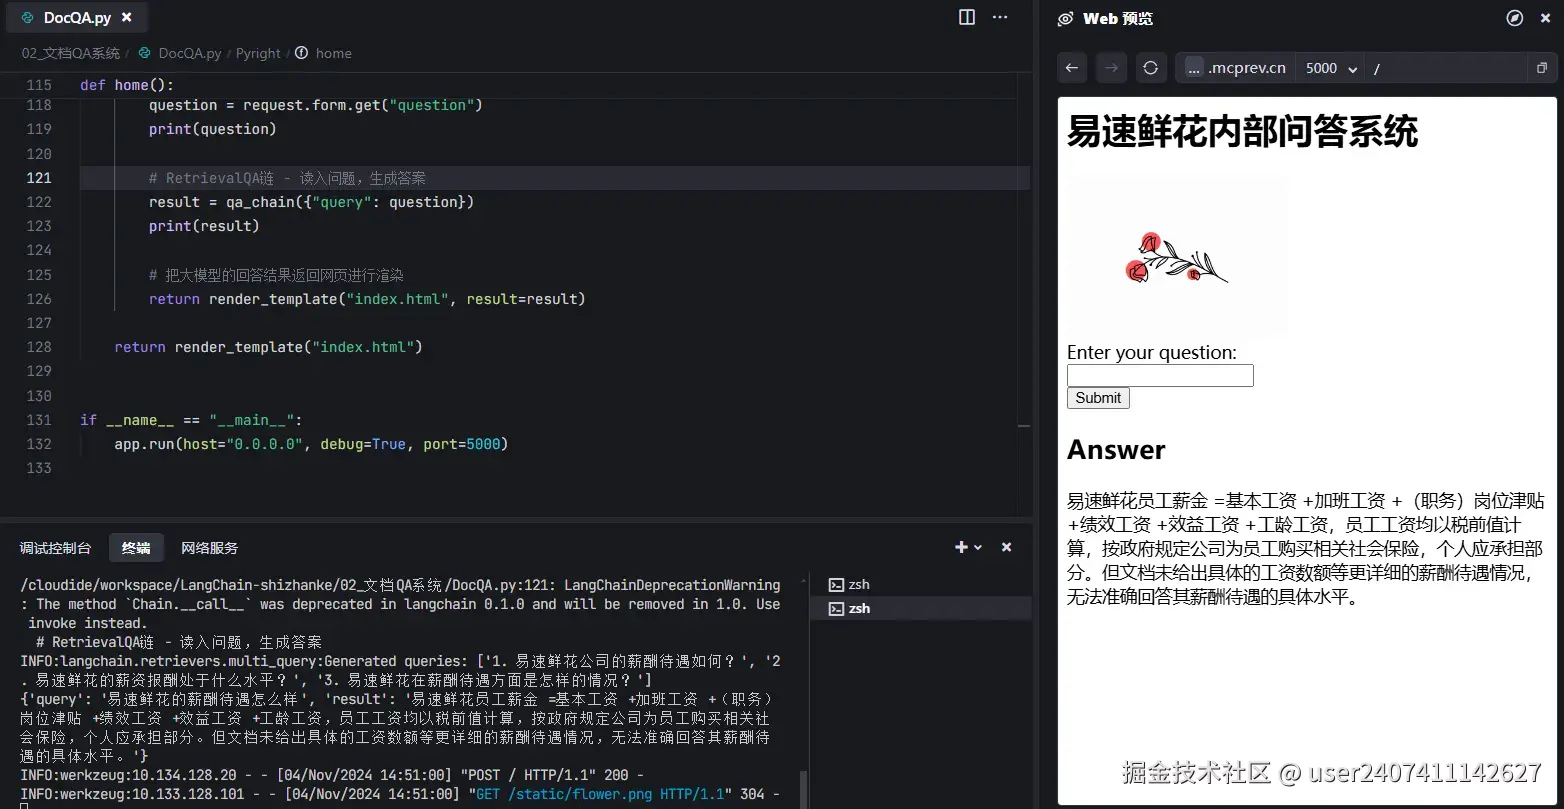Go forward in the Web preview browser

[1111, 68]
